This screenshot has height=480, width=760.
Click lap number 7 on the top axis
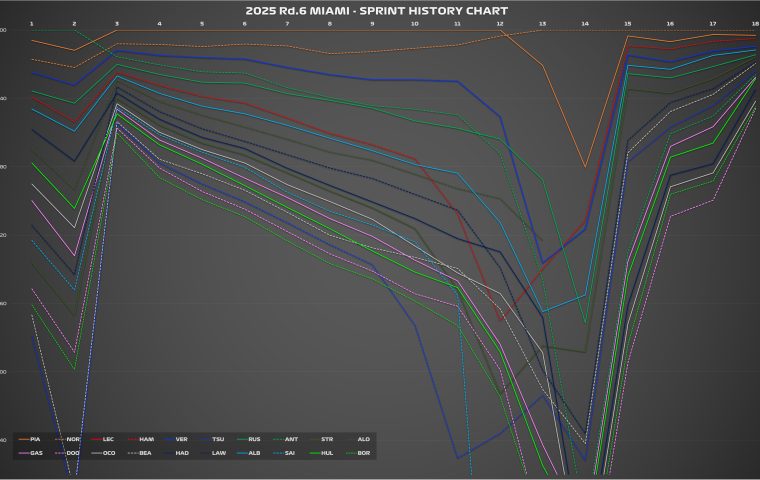287,24
